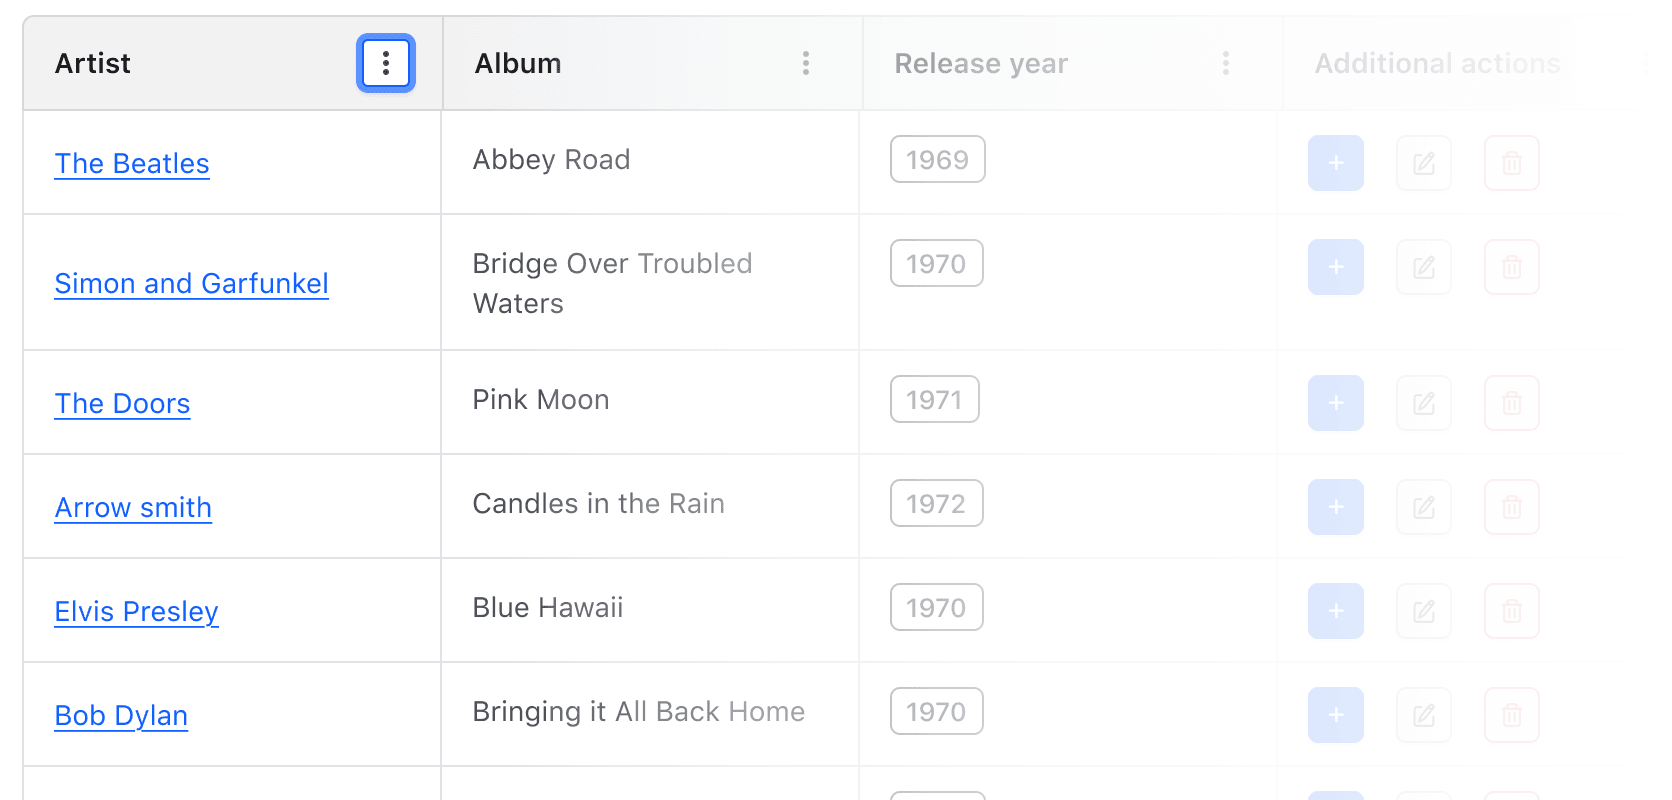
Task: Open The Beatles artist link
Action: 132,163
